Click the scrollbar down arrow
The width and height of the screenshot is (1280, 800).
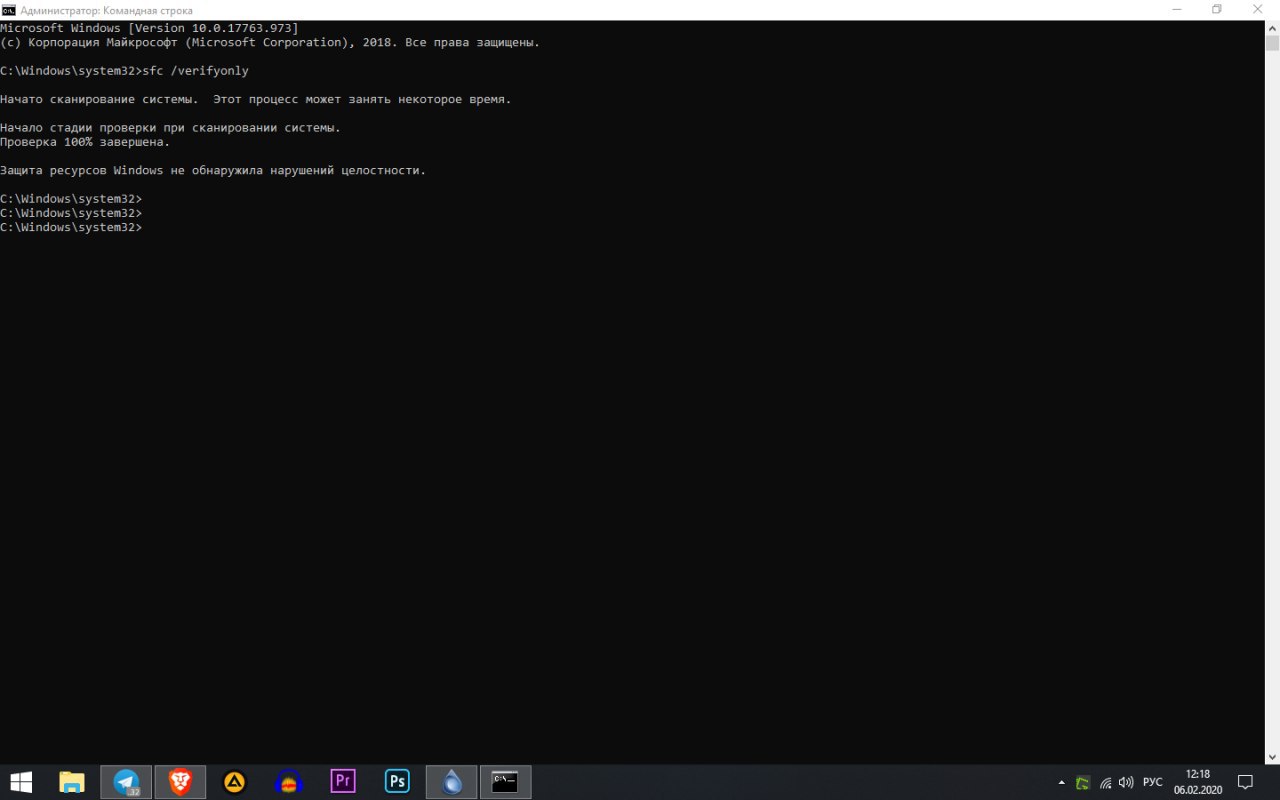[1272, 757]
